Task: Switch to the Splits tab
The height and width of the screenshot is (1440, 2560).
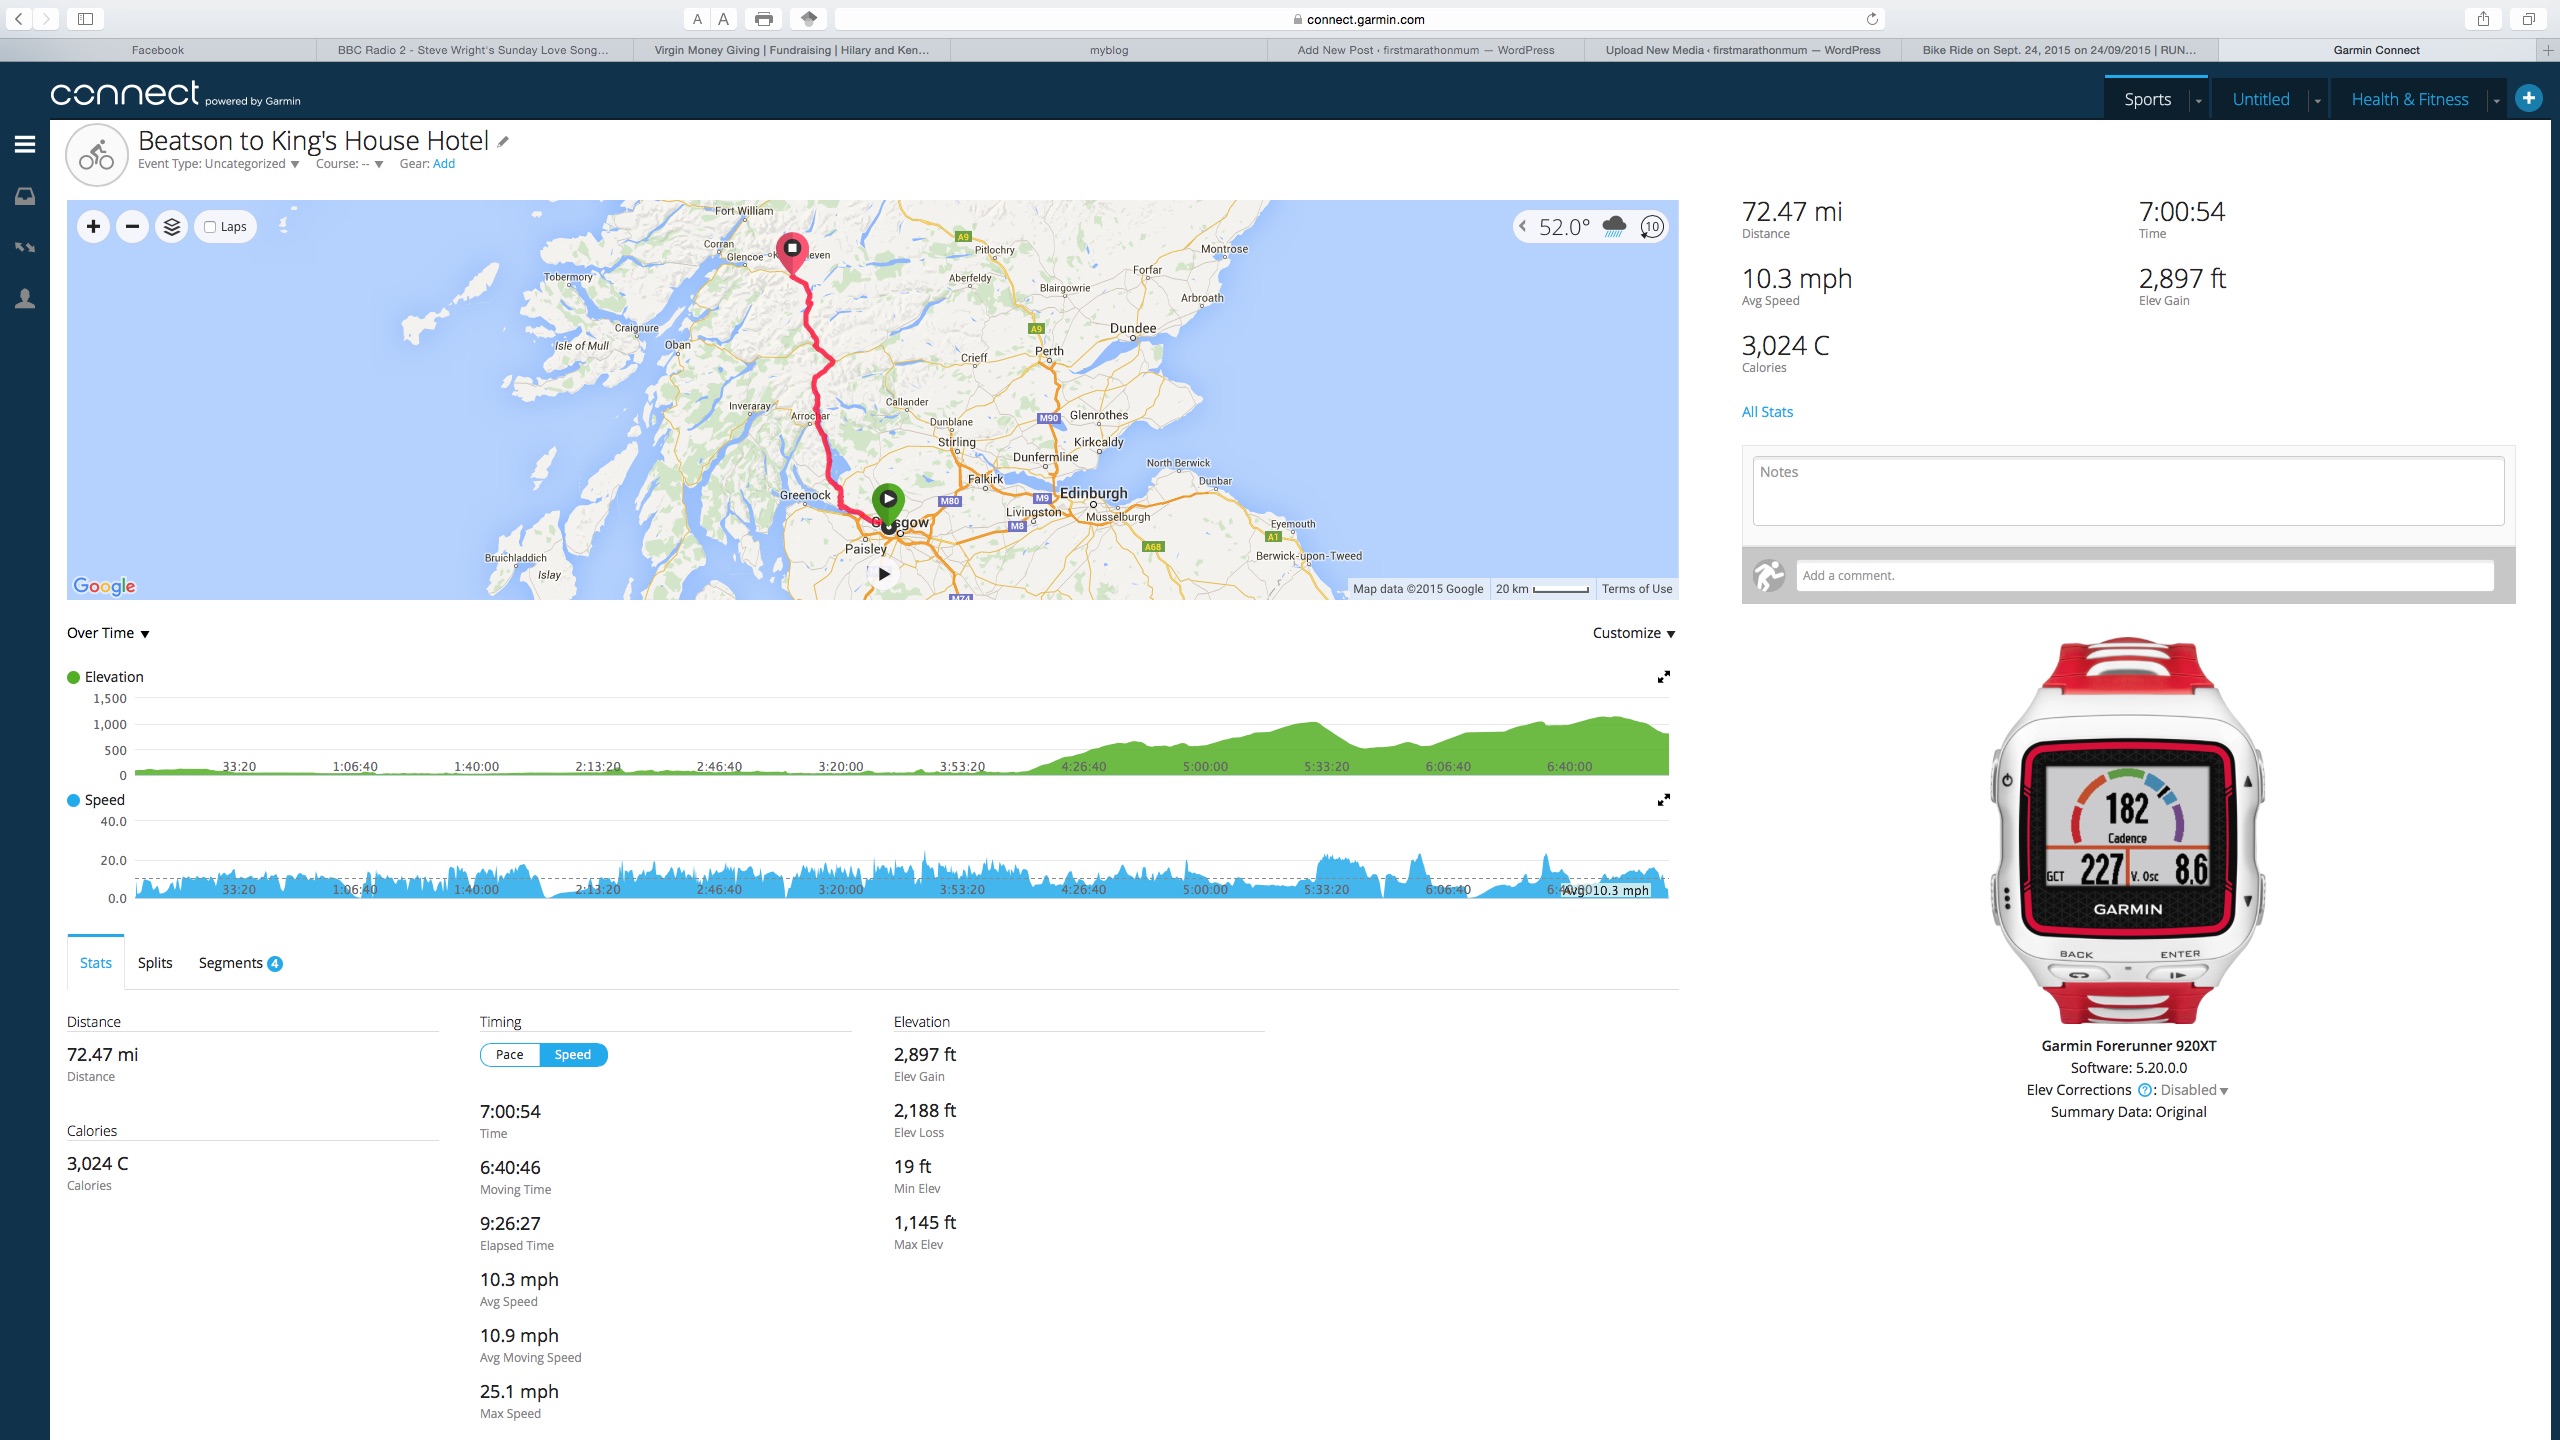Action: tap(155, 963)
